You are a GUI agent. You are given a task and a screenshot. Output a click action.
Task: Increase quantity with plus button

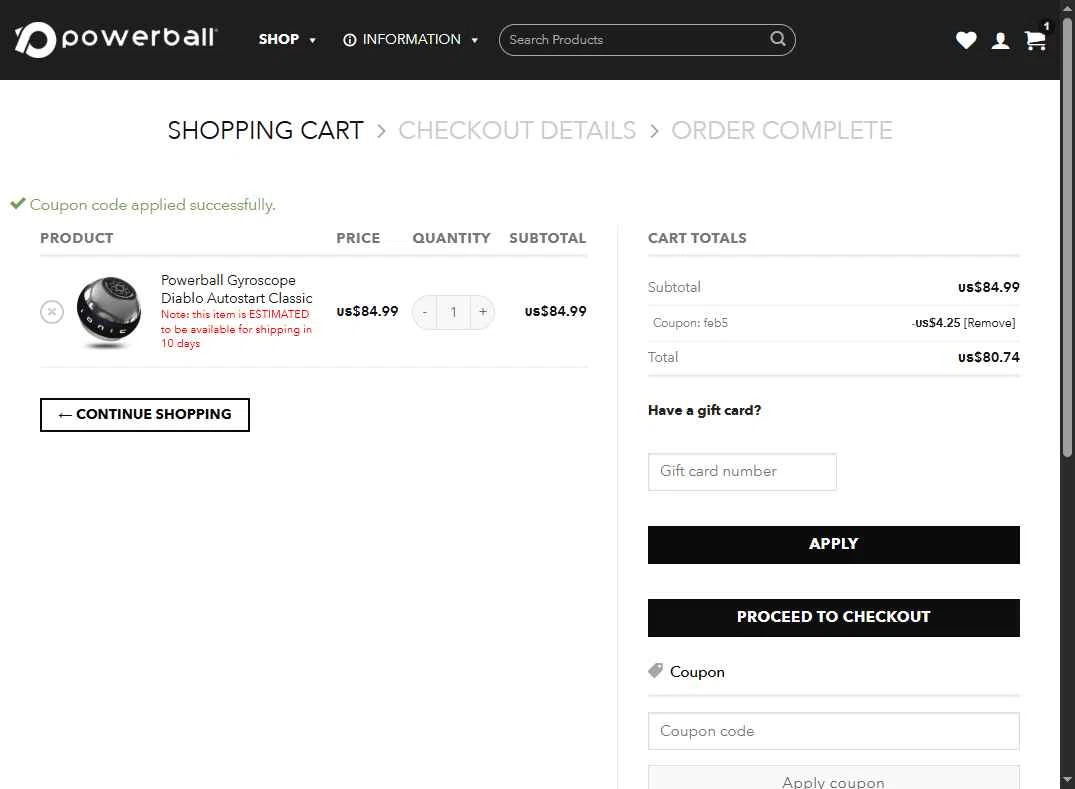tap(483, 312)
